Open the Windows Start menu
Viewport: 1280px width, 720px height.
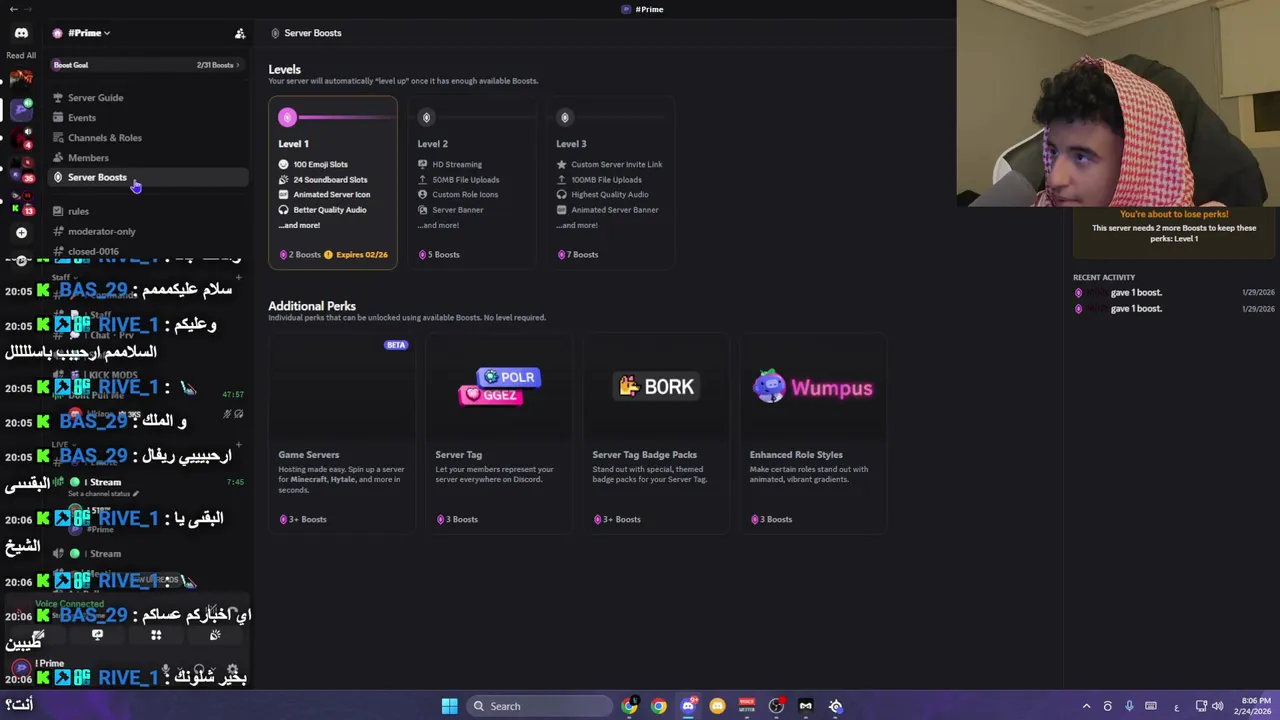(450, 706)
